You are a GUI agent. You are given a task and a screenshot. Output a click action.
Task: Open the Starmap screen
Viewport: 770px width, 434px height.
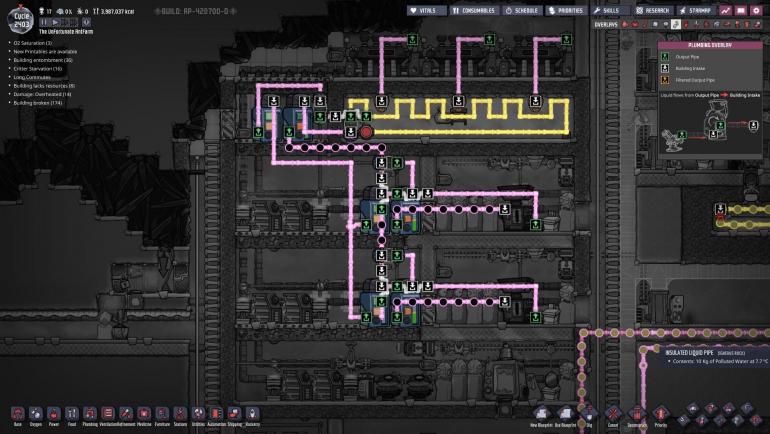[696, 10]
